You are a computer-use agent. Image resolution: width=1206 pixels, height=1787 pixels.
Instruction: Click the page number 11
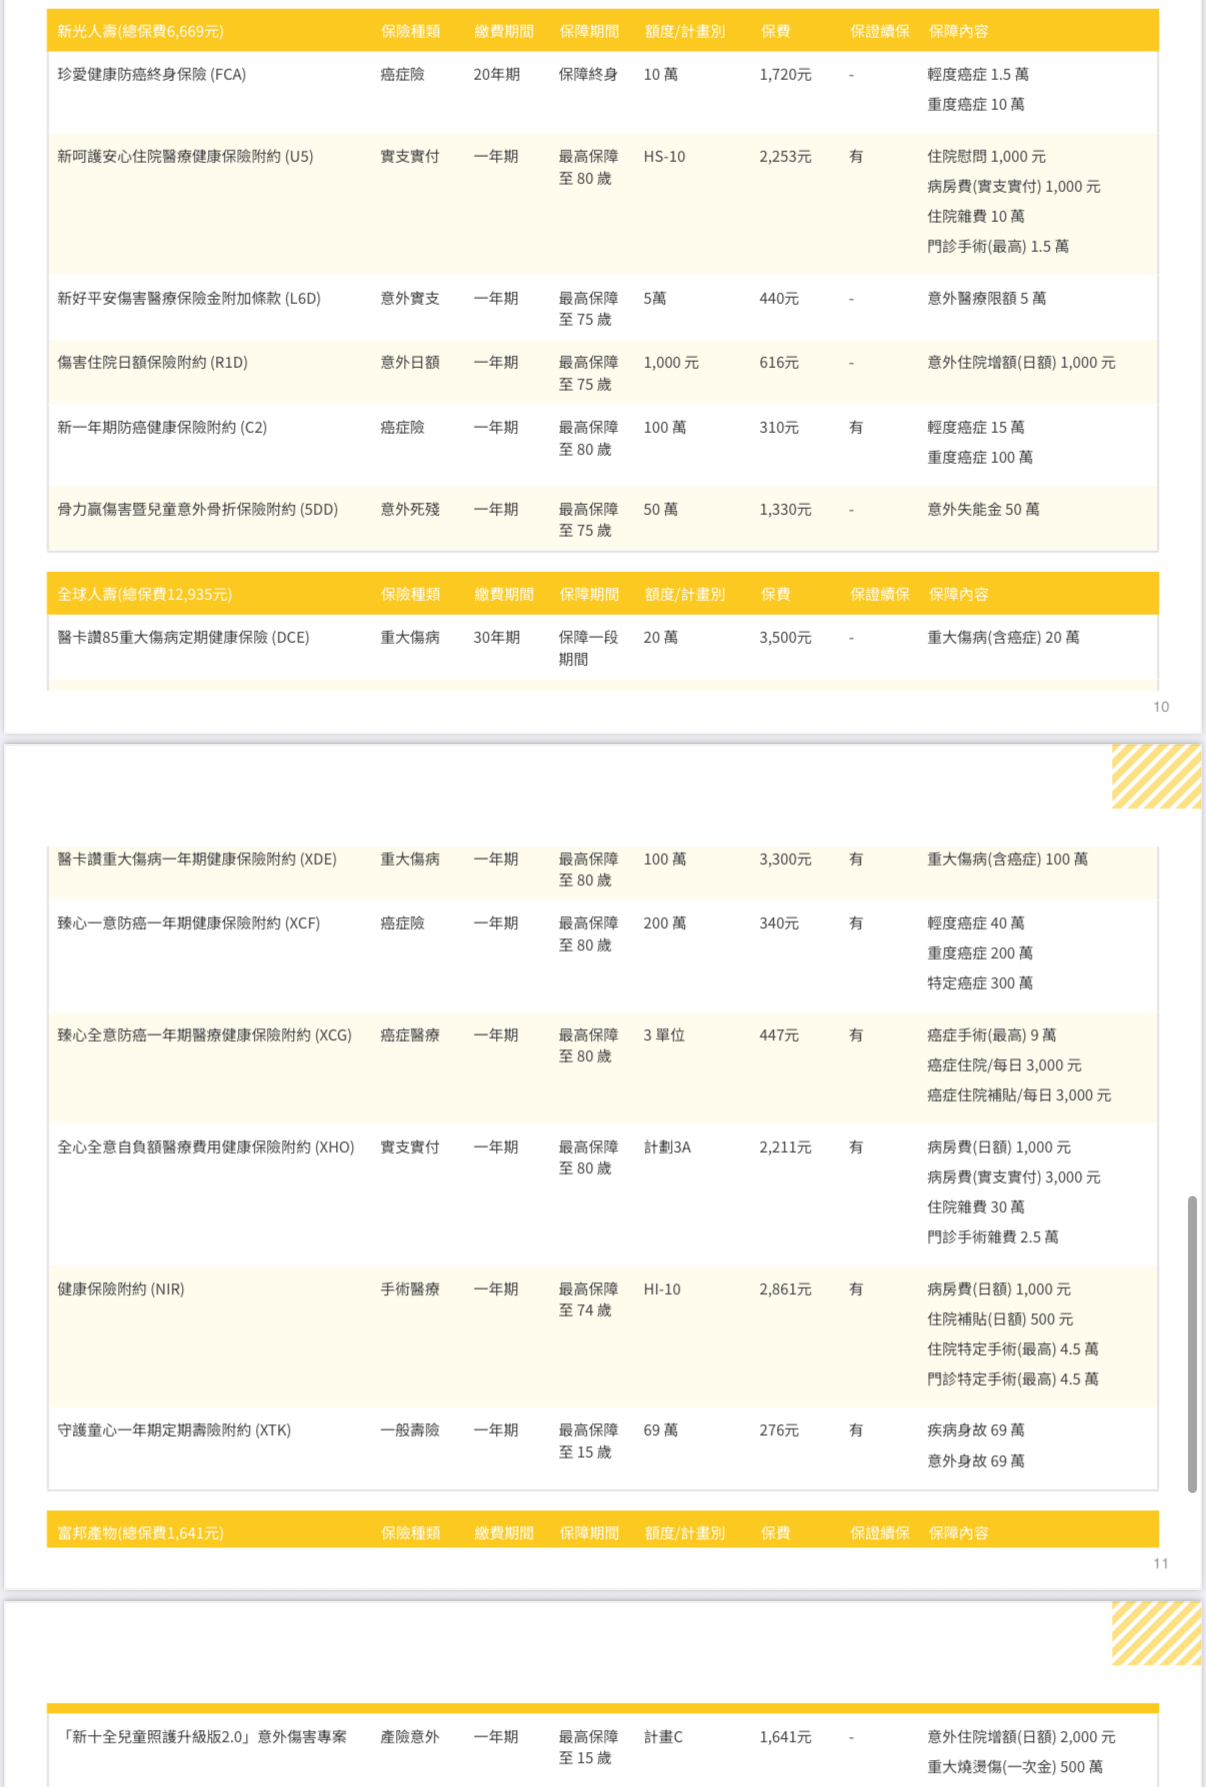1161,1564
